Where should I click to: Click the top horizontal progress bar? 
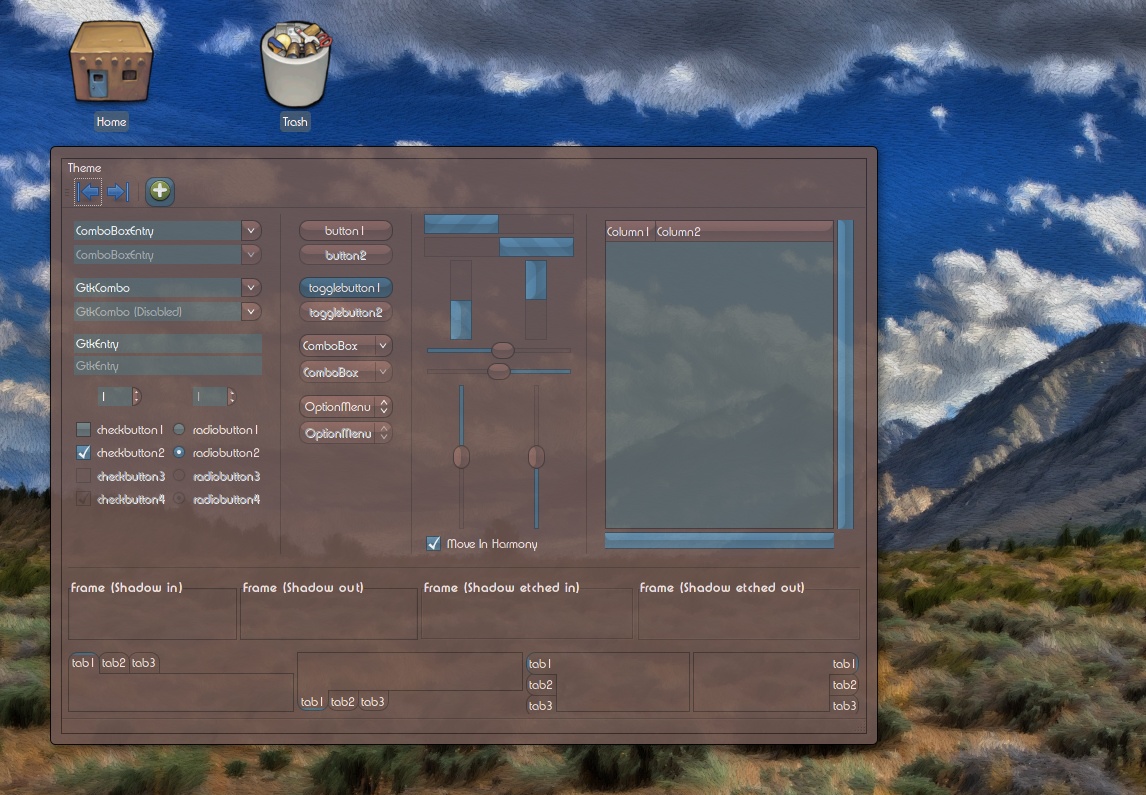pos(499,224)
